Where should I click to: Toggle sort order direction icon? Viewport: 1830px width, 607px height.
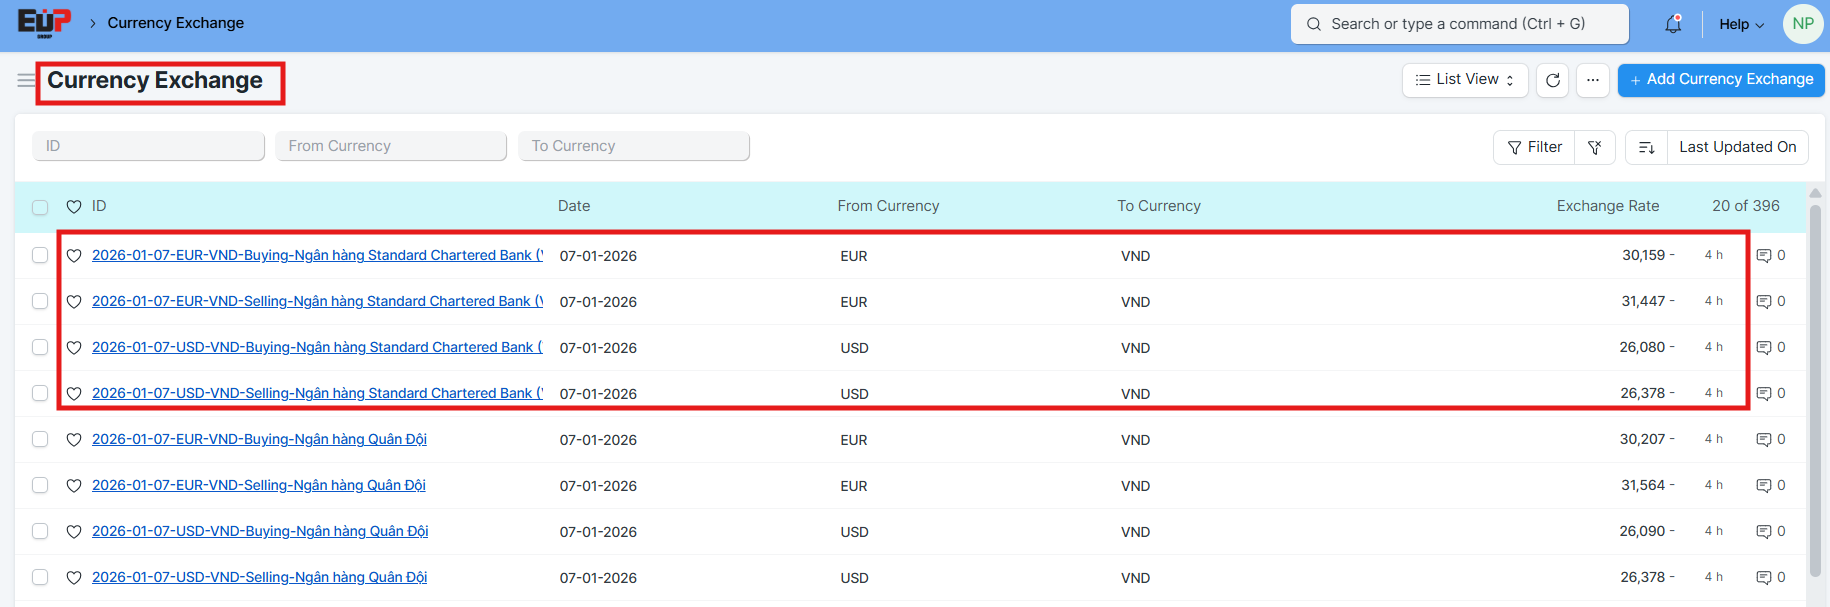pos(1646,147)
